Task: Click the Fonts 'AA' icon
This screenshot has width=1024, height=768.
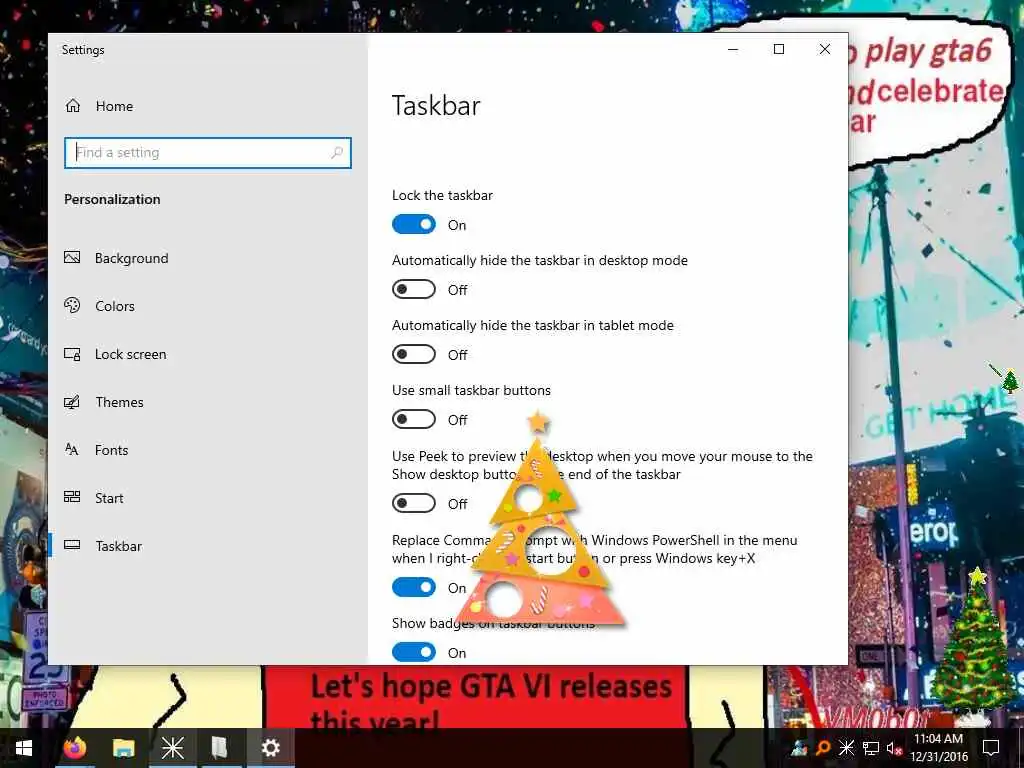Action: pos(72,449)
